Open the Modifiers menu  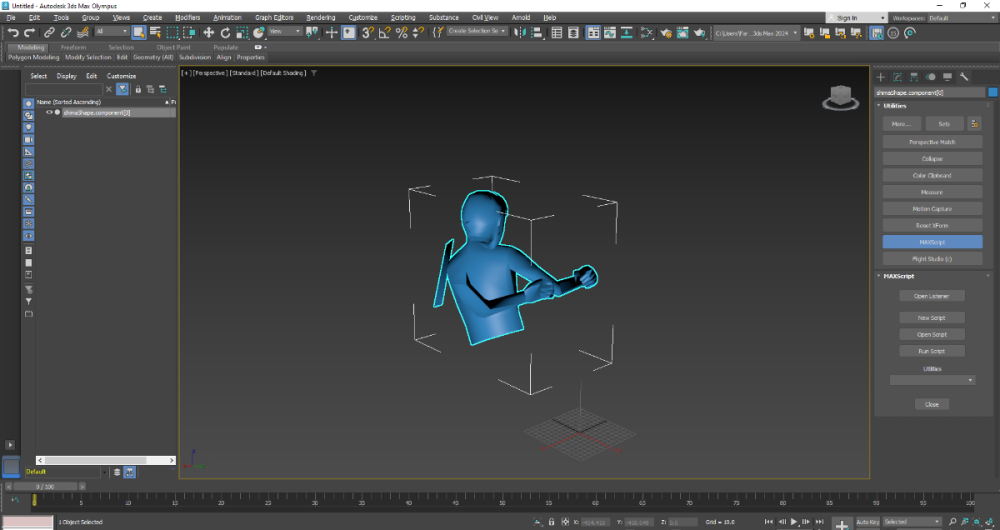click(187, 18)
